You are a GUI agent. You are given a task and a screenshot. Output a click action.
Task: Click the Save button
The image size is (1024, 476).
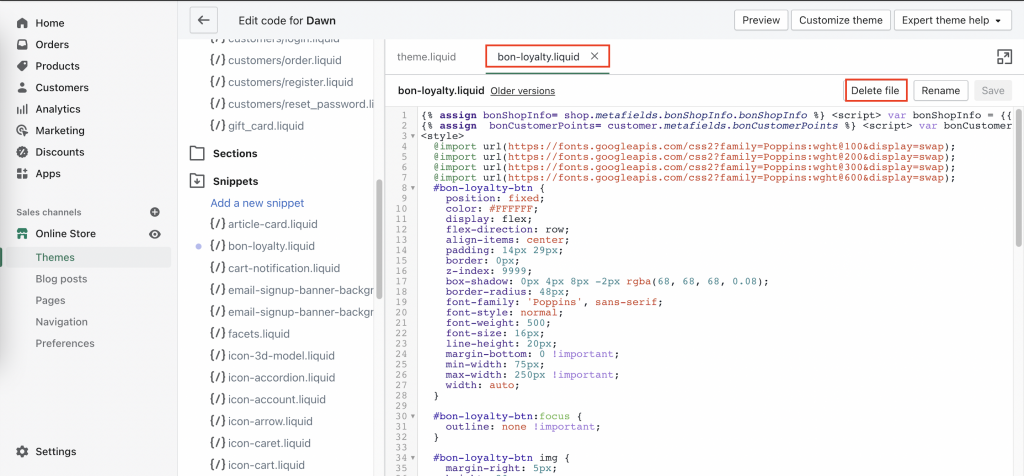click(993, 91)
